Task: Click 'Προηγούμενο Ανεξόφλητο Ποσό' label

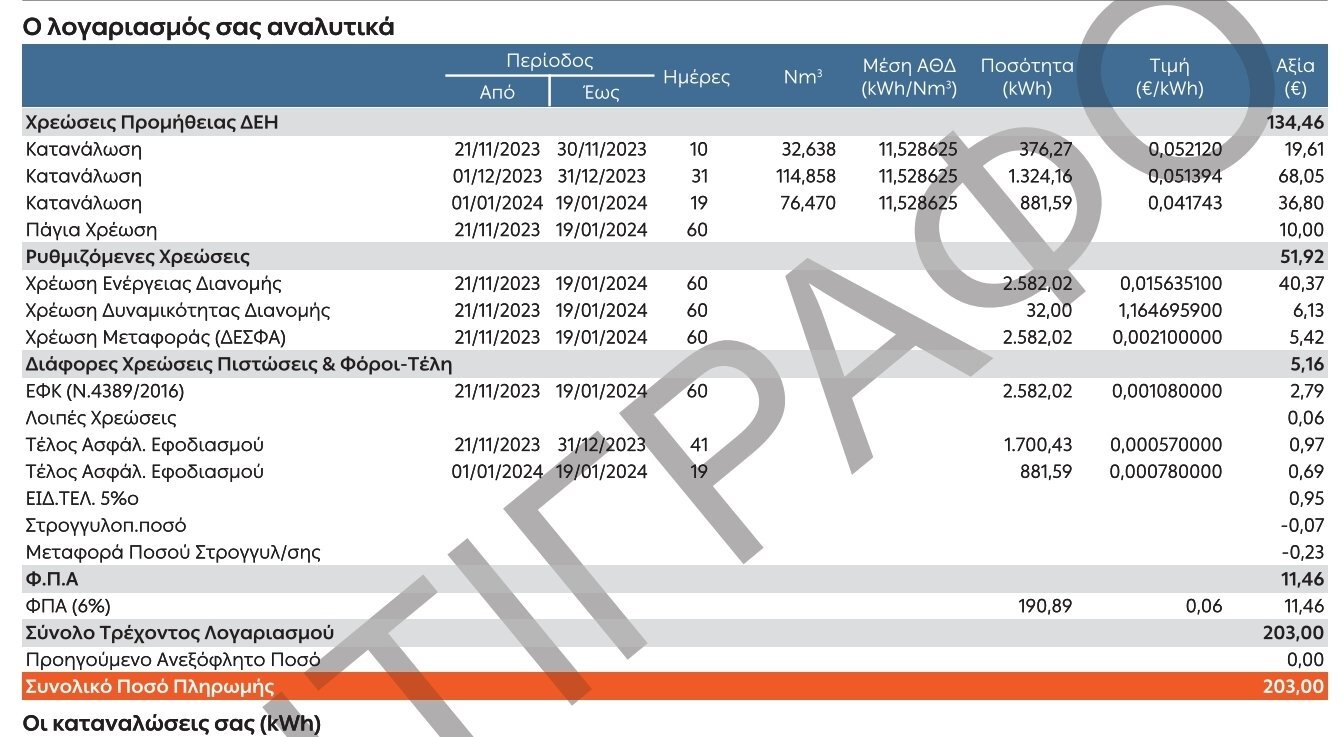Action: tap(173, 660)
